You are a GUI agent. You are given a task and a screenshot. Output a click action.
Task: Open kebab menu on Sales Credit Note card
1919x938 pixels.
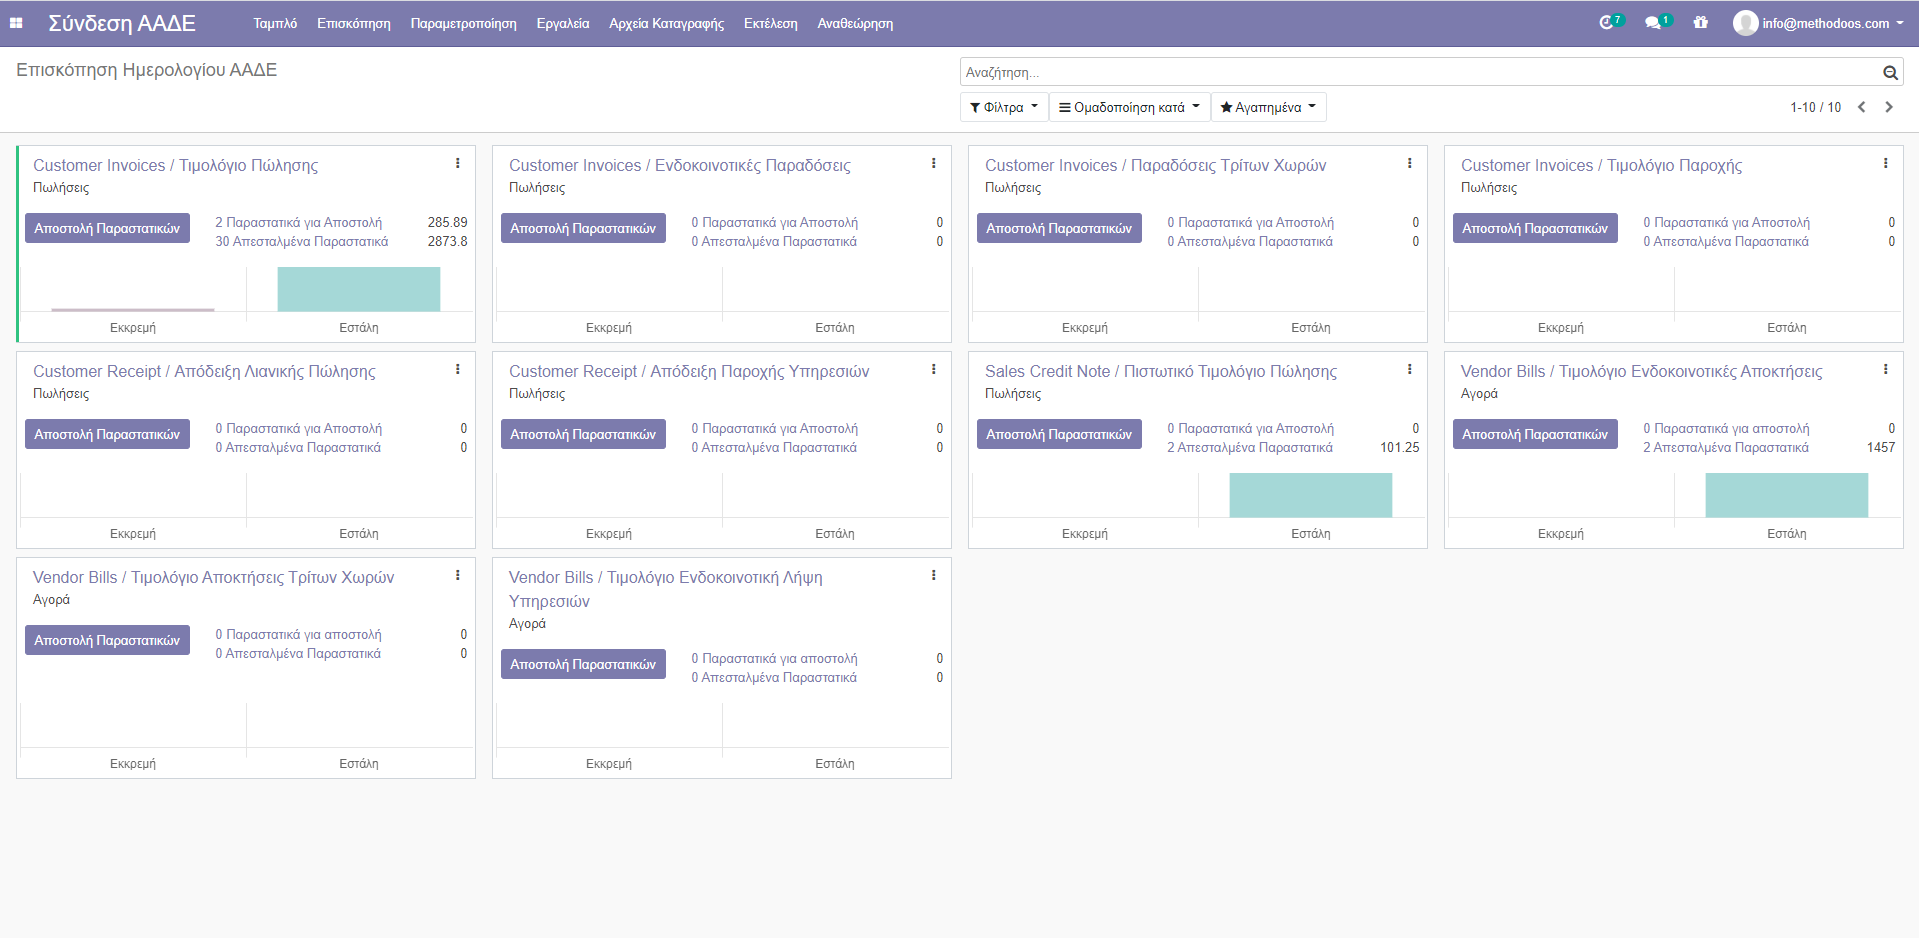point(1410,370)
